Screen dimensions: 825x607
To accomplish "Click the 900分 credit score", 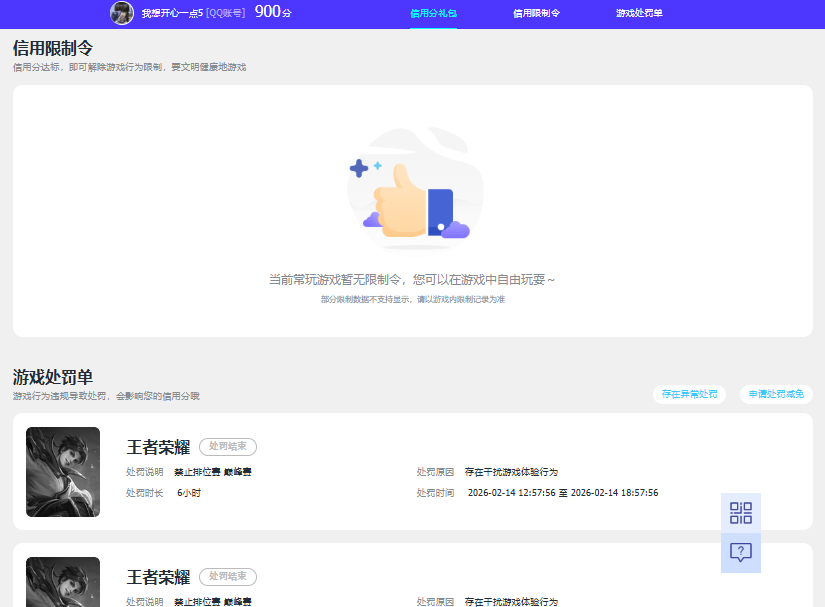I will (273, 12).
